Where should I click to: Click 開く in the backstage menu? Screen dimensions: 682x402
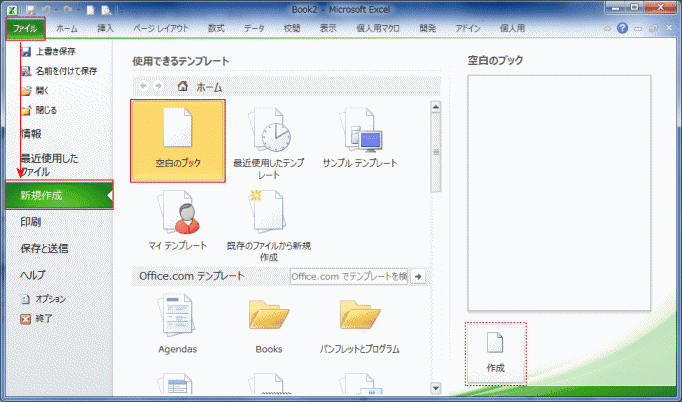[36, 90]
